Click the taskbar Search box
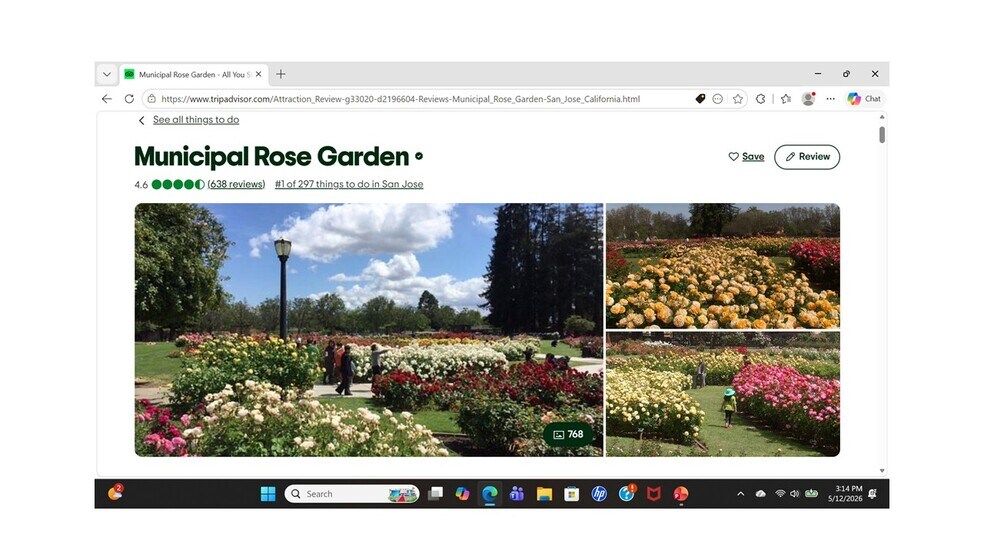Screen dimensions: 984x554 (351, 494)
